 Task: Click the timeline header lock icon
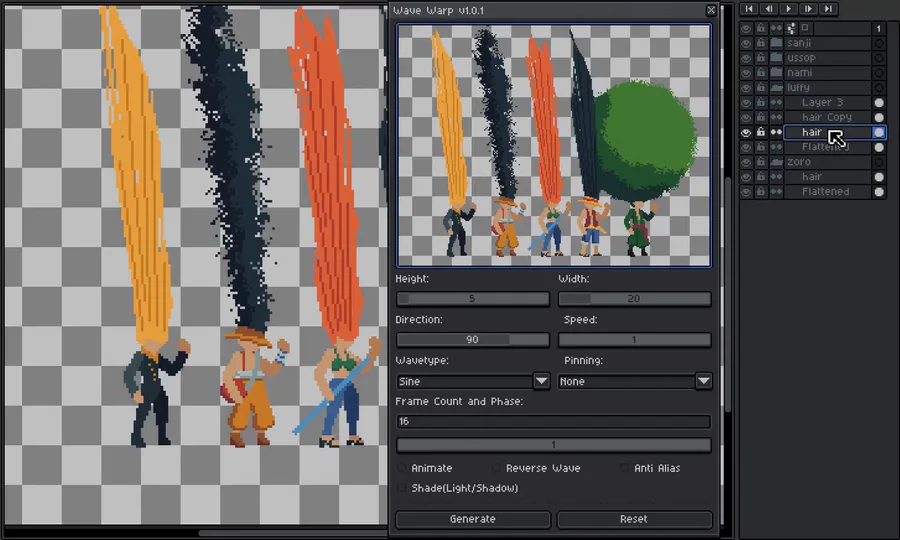click(761, 28)
